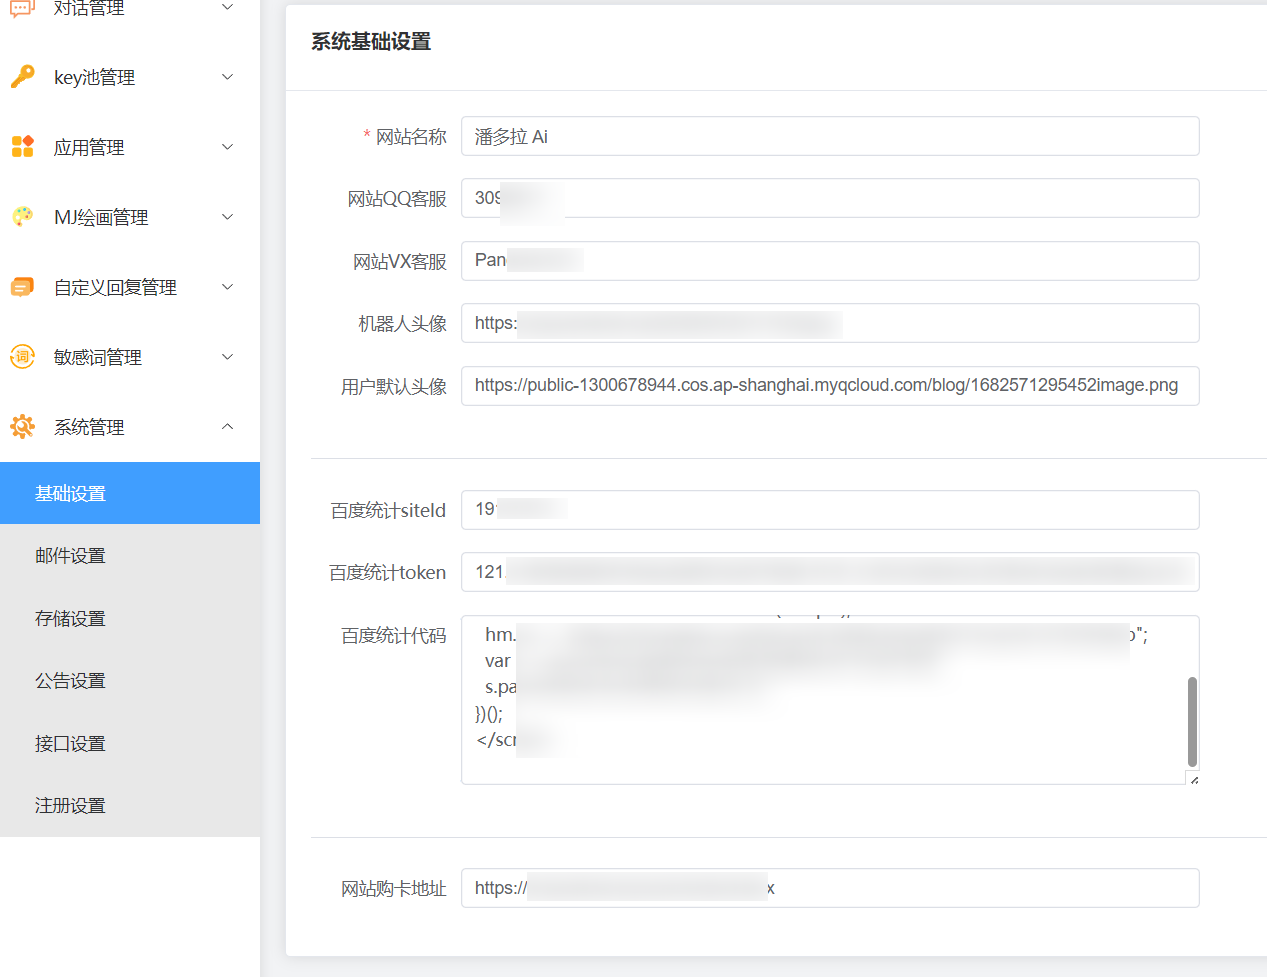
Task: Click the 敏感词管理 circular icon
Action: click(x=22, y=357)
